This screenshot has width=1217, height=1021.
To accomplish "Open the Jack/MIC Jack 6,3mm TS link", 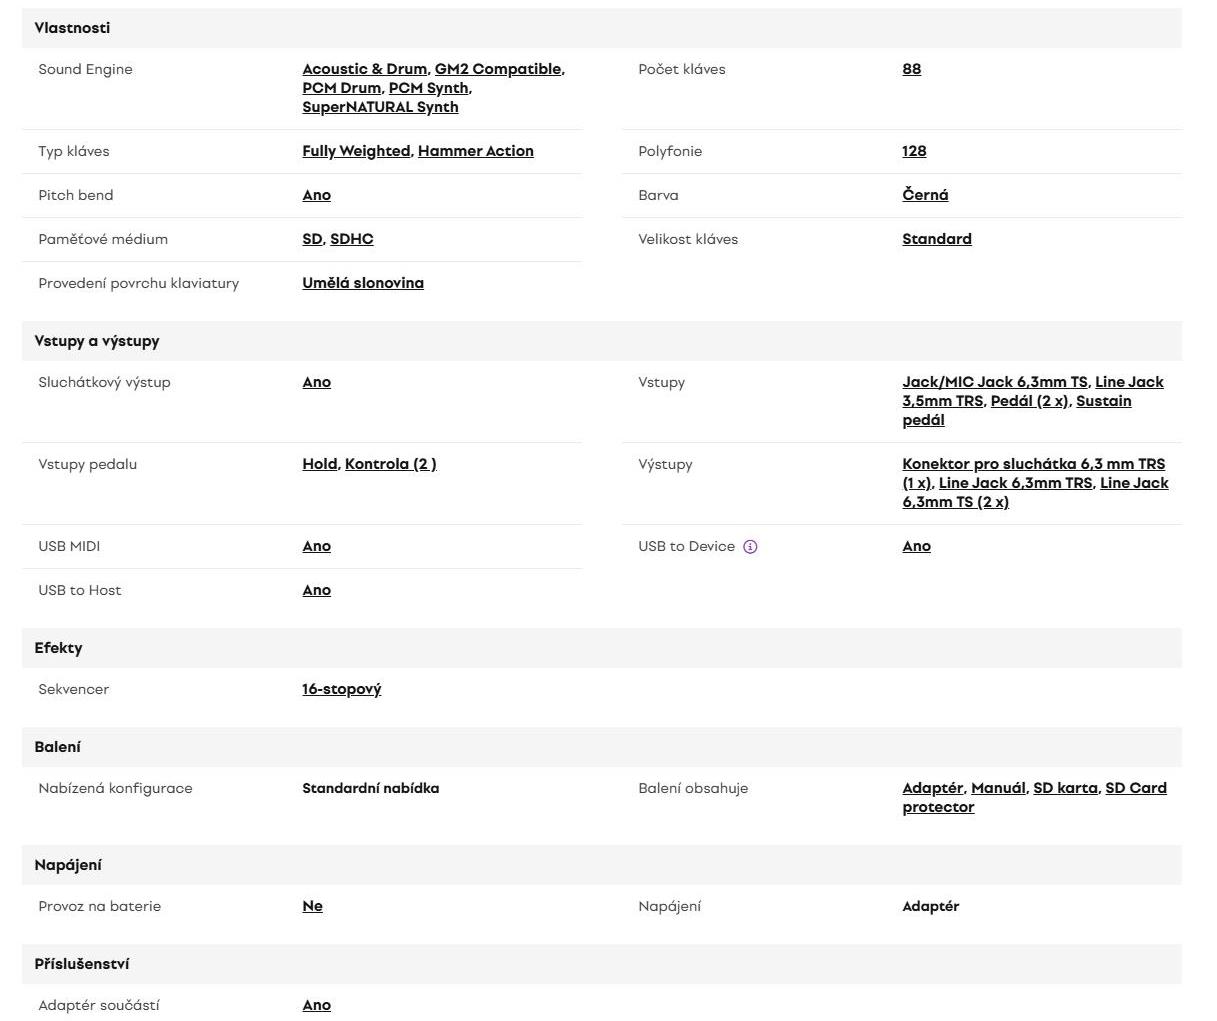I will (x=994, y=382).
